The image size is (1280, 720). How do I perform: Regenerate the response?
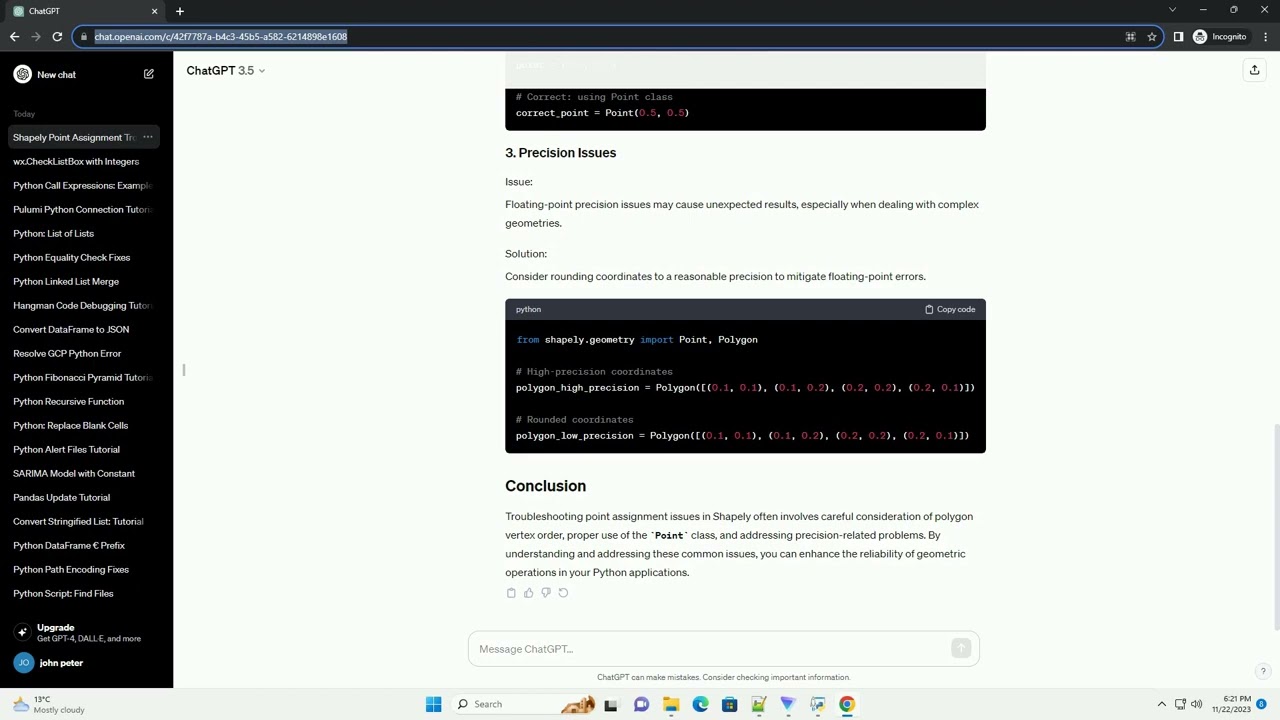(563, 593)
